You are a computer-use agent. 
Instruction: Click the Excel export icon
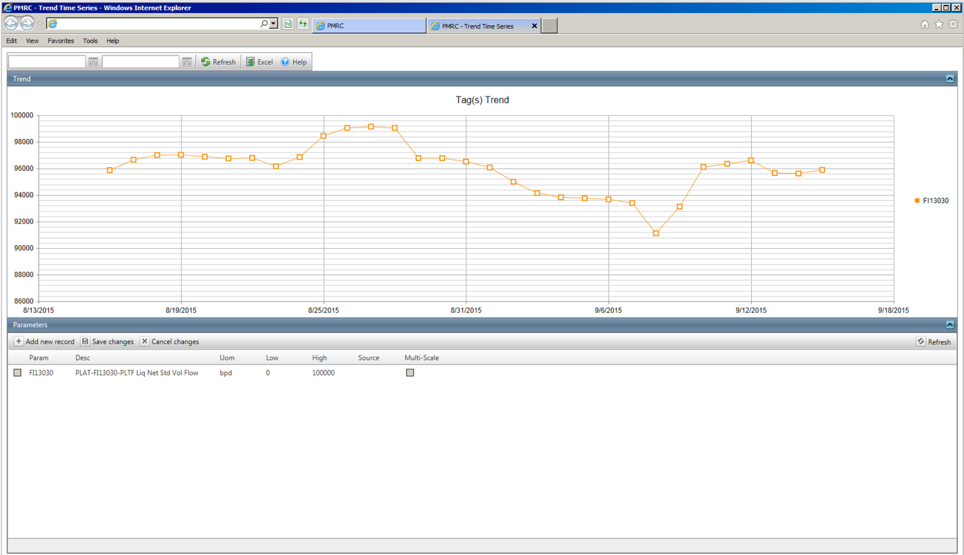tap(251, 62)
